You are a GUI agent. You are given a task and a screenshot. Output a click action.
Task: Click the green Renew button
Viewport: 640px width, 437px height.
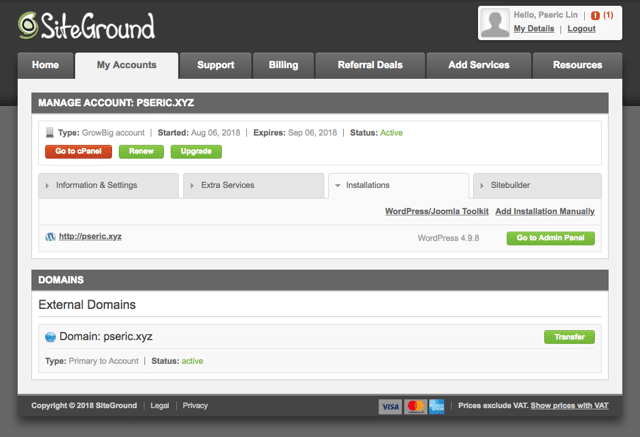pyautogui.click(x=141, y=151)
